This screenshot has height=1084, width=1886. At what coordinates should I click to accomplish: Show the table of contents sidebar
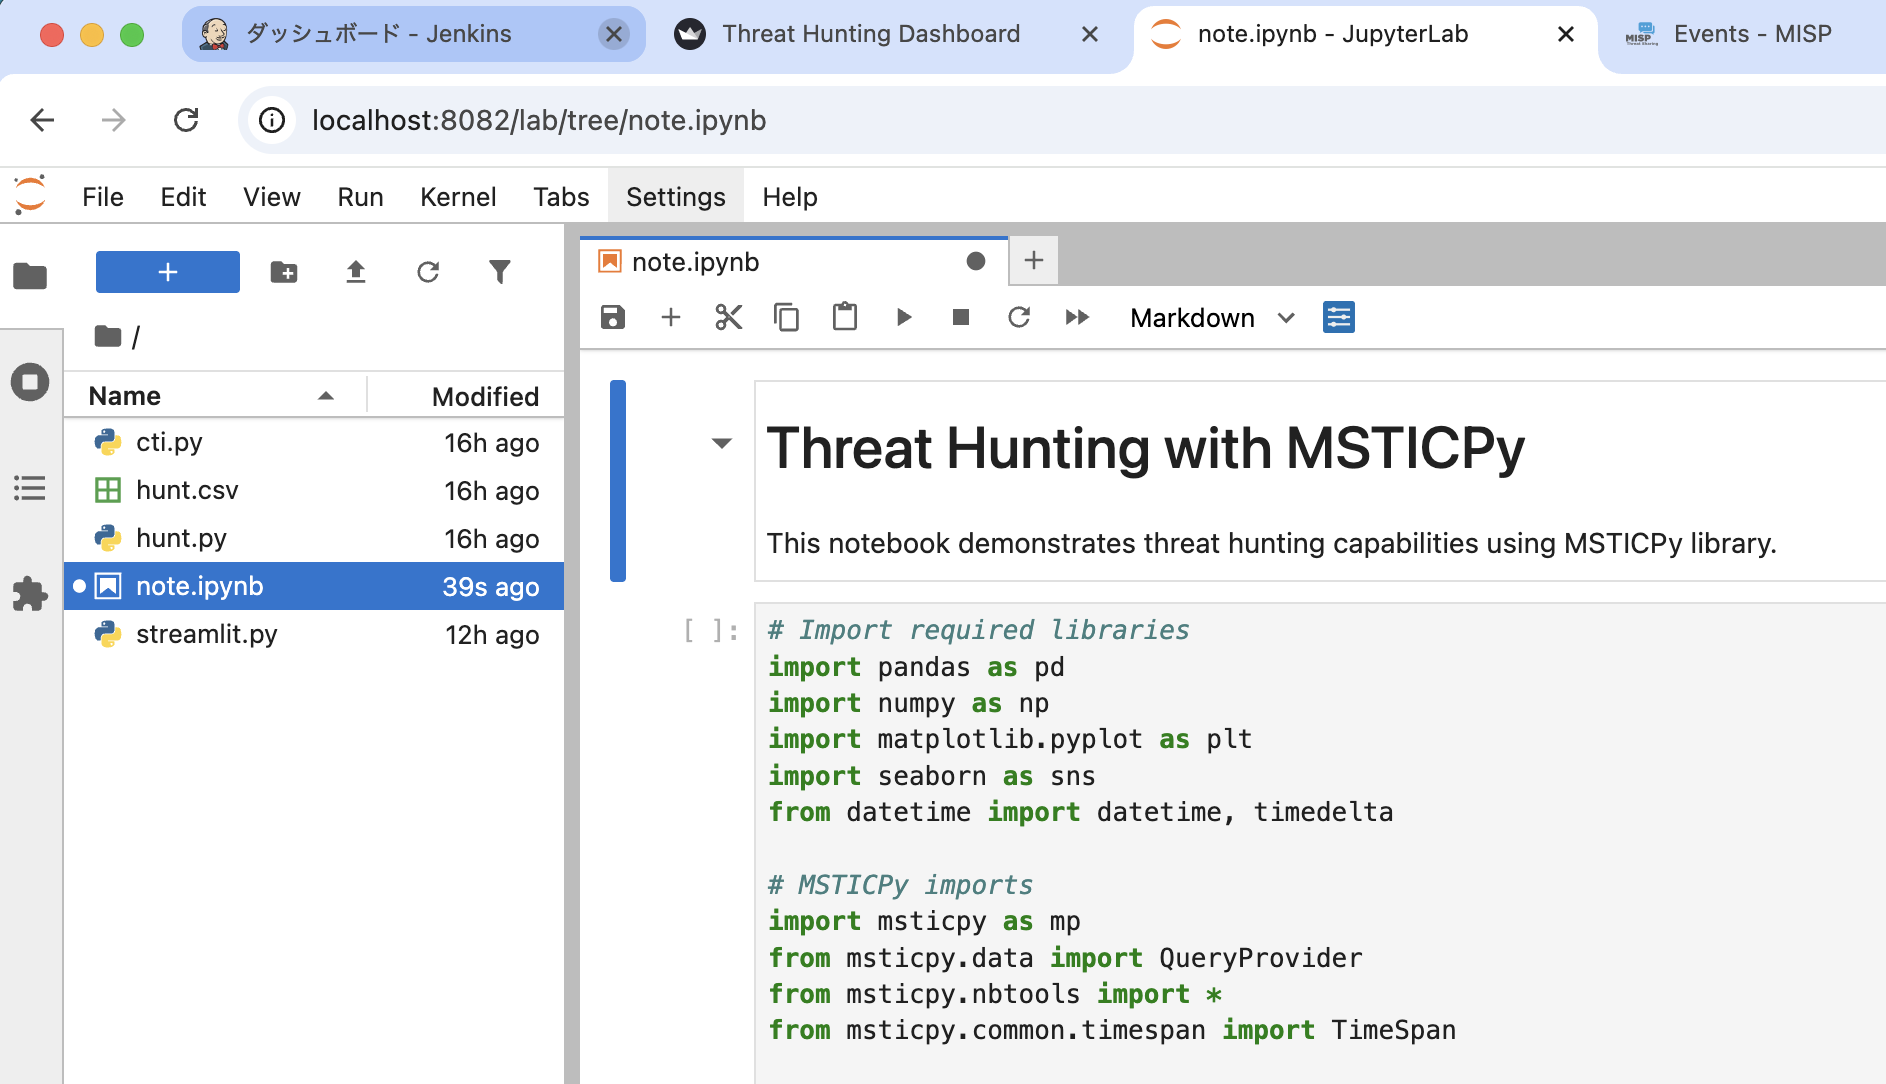30,488
